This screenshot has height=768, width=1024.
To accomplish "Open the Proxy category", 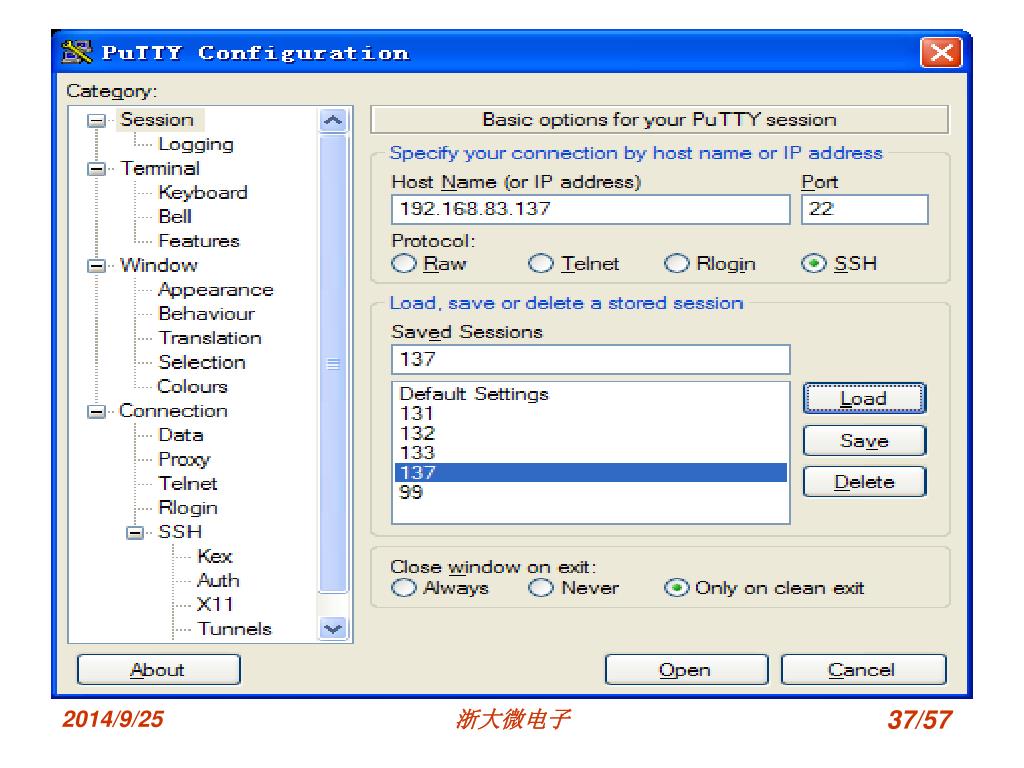I will (184, 460).
